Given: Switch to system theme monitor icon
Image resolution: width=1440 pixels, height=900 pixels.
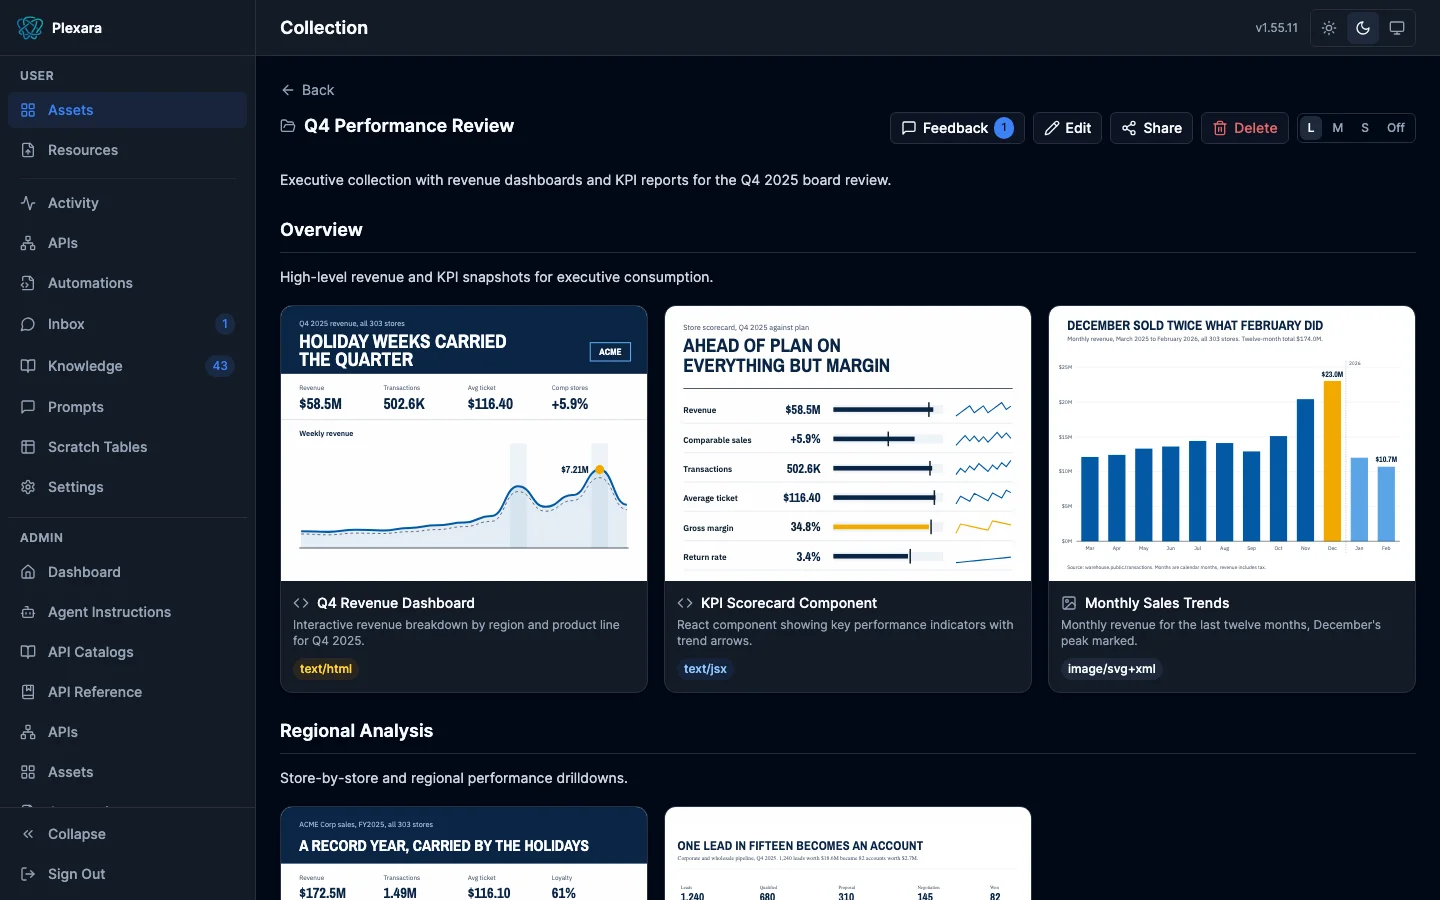Looking at the screenshot, I should (x=1397, y=28).
